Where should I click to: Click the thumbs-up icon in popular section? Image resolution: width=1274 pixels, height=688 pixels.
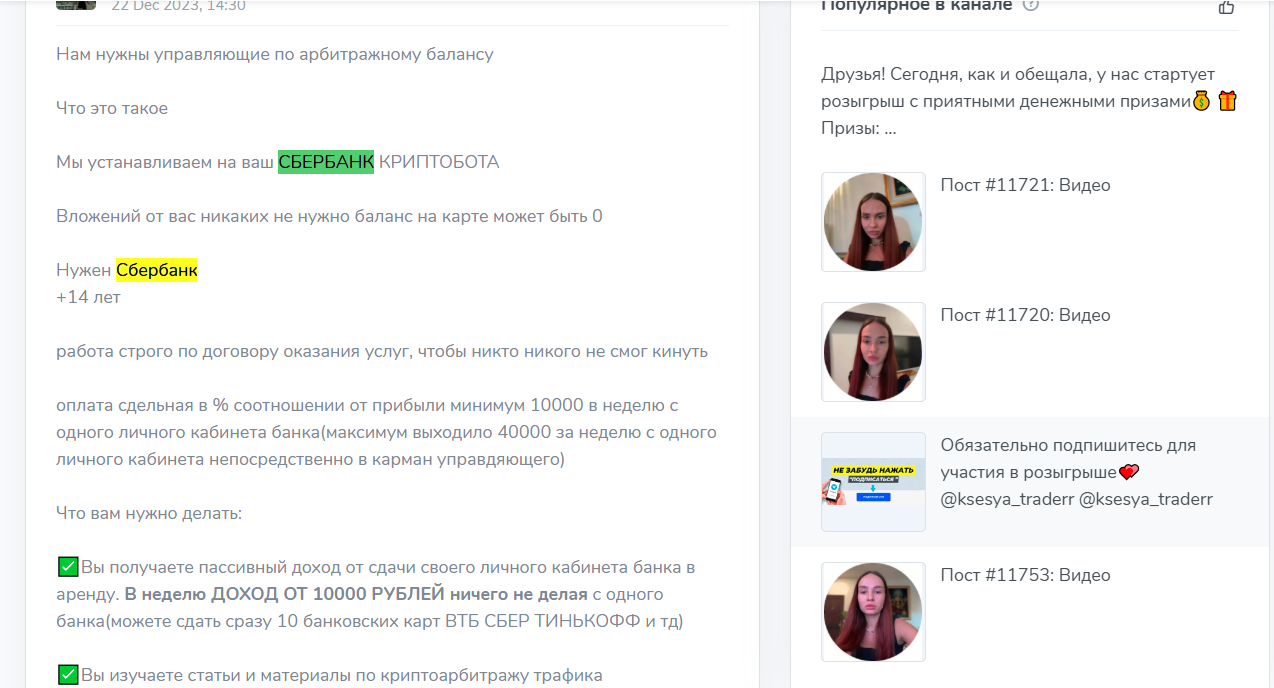pos(1226,6)
